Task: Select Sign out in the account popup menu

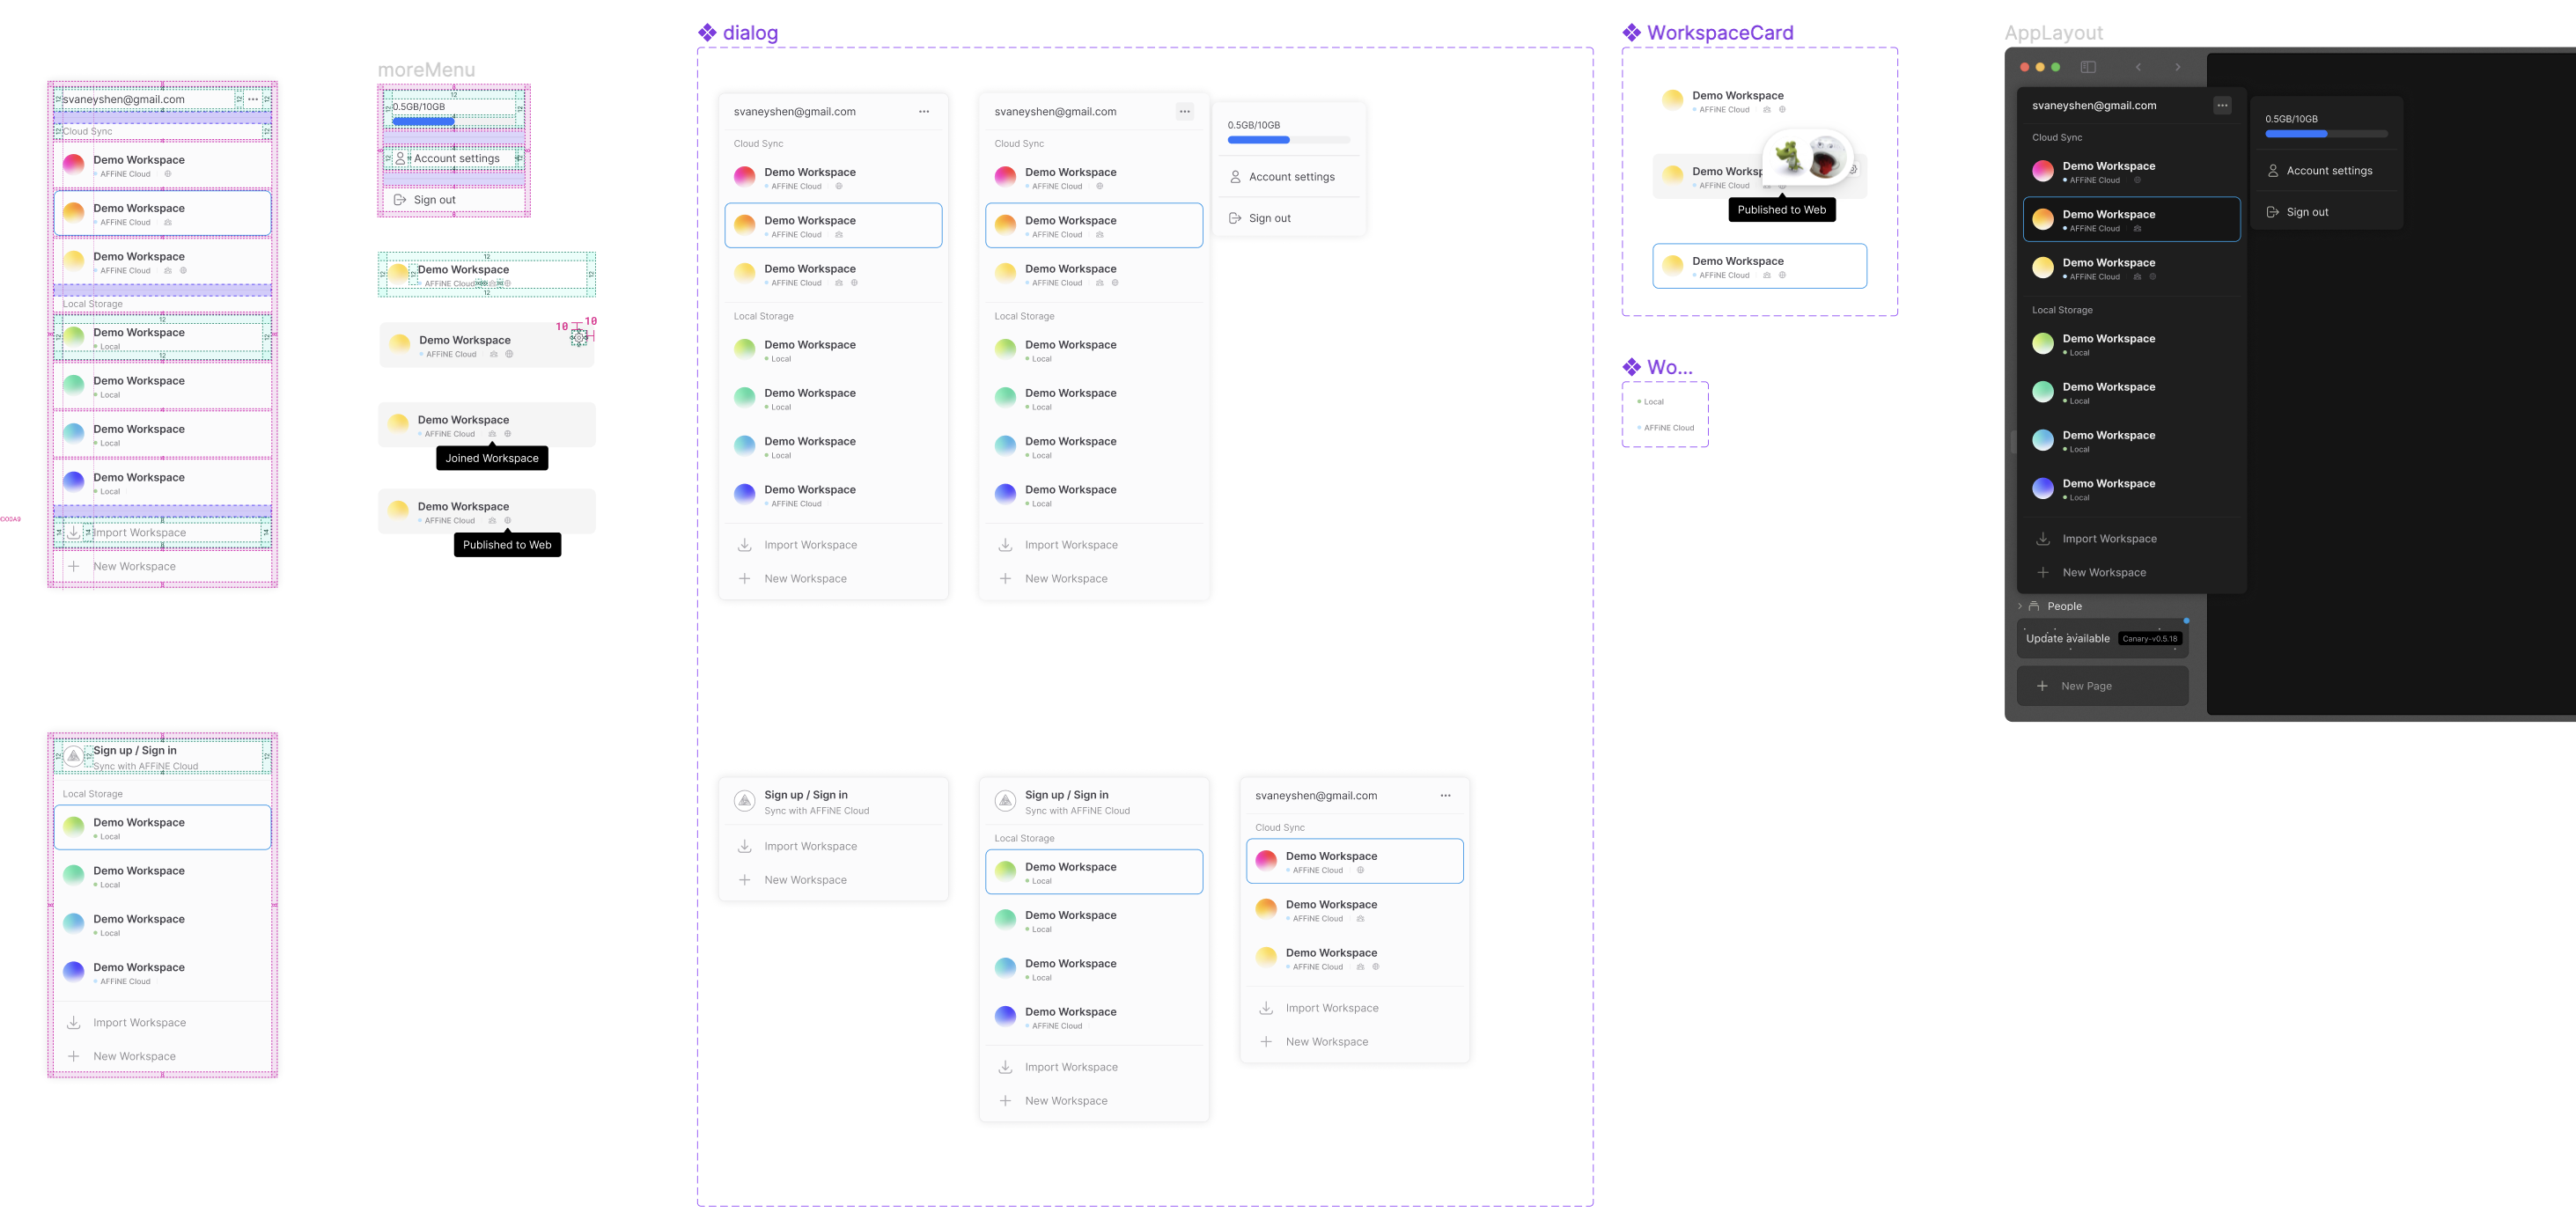Action: click(1270, 217)
